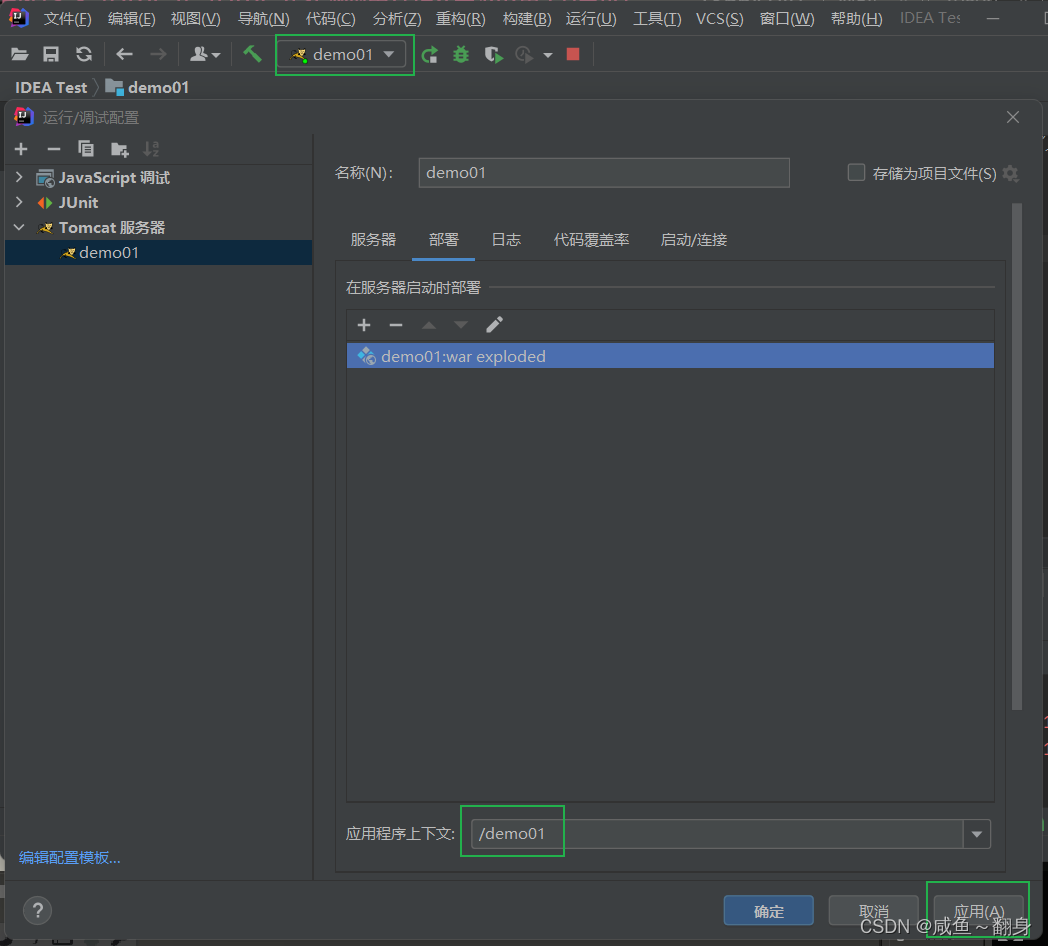Go back with the left arrow icon

coord(124,54)
